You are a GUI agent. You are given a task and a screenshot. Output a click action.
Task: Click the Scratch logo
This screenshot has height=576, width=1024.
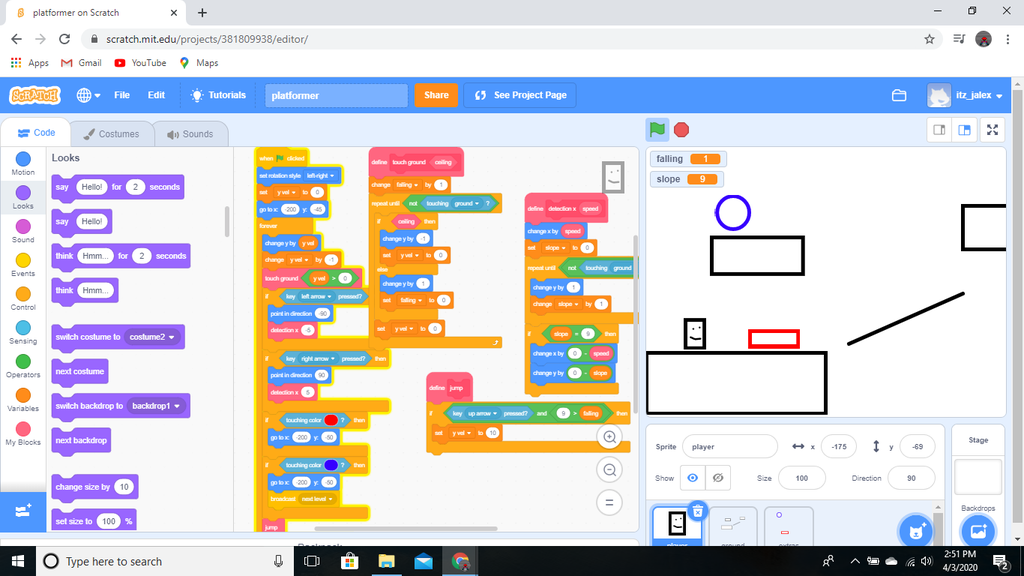(35, 95)
